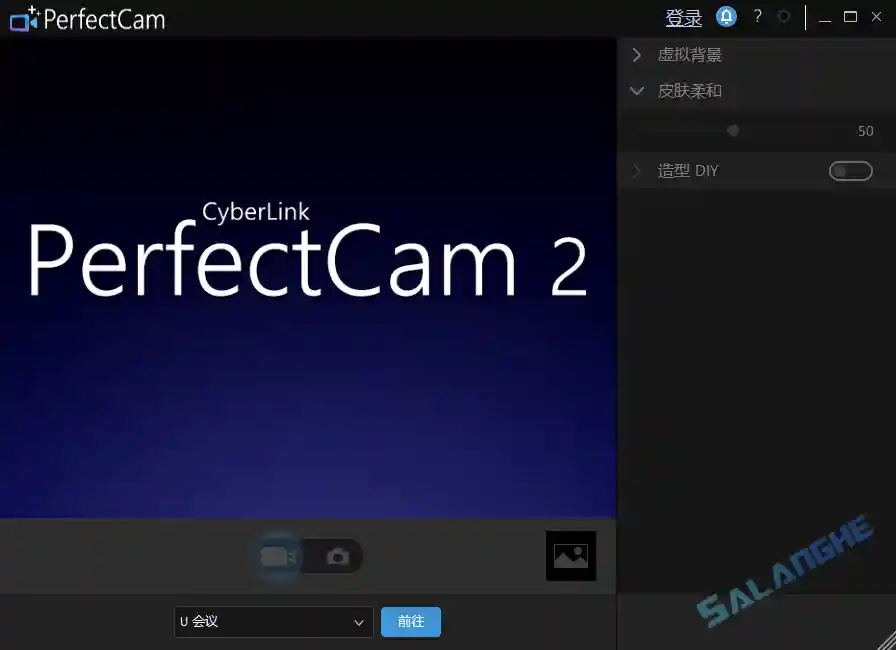Open captured snapshots via the image icon
Image resolution: width=896 pixels, height=650 pixels.
[x=570, y=555]
